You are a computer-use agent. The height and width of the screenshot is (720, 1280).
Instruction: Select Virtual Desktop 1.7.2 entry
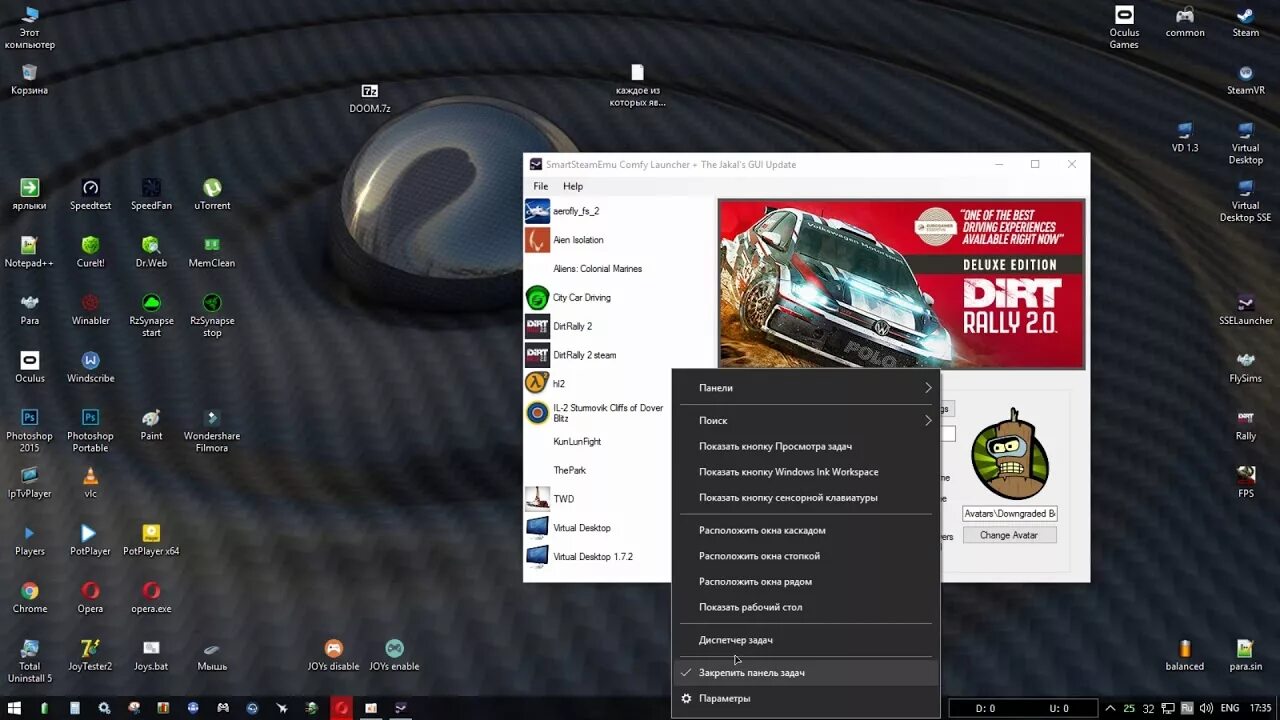[x=597, y=556]
